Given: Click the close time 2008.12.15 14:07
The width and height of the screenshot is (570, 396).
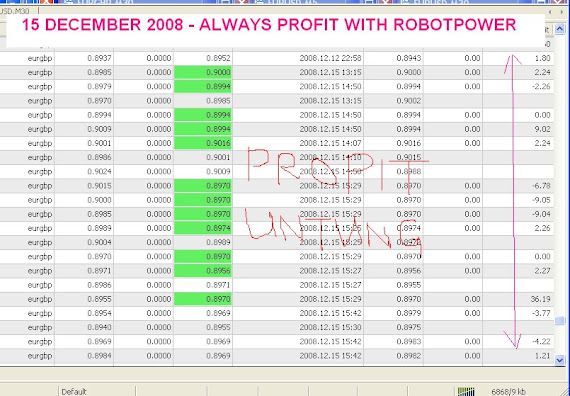Looking at the screenshot, I should point(330,143).
